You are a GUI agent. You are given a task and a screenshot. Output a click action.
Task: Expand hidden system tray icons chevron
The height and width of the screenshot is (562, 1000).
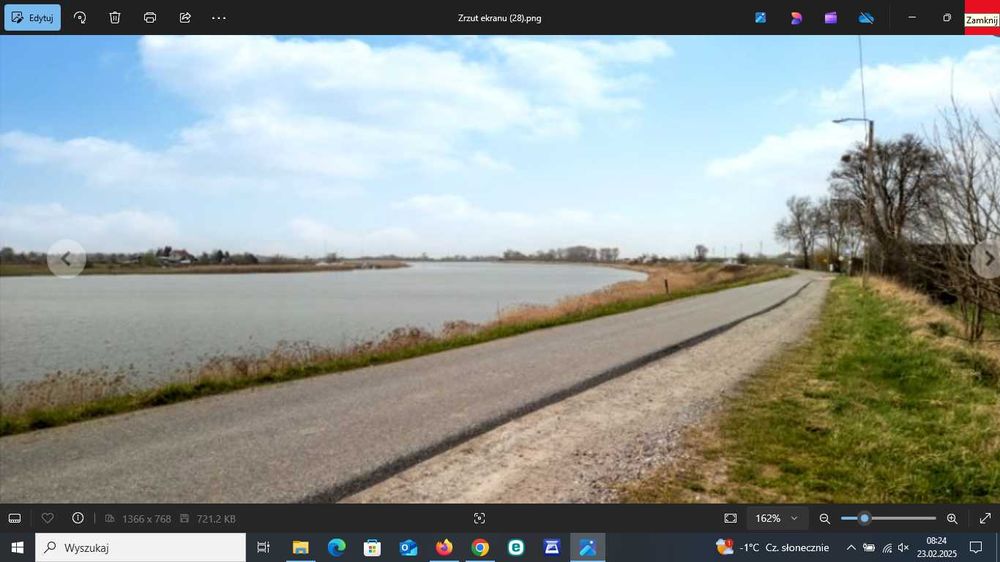(x=851, y=547)
